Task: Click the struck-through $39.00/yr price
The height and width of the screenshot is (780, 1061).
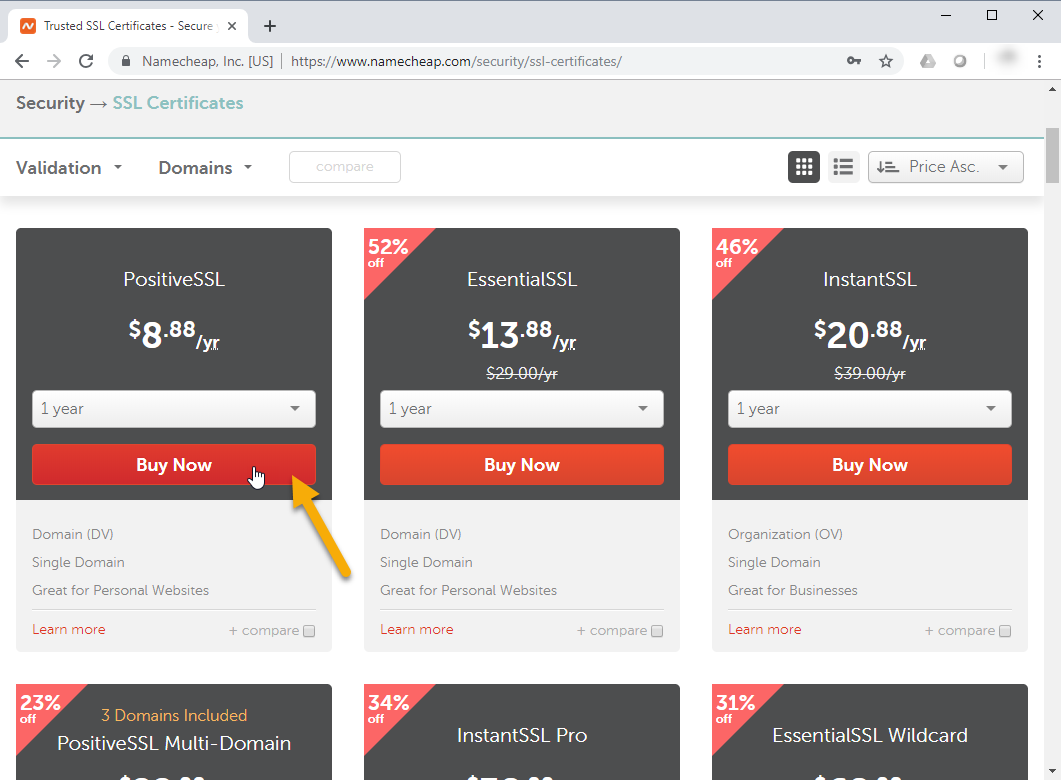Action: pyautogui.click(x=870, y=373)
